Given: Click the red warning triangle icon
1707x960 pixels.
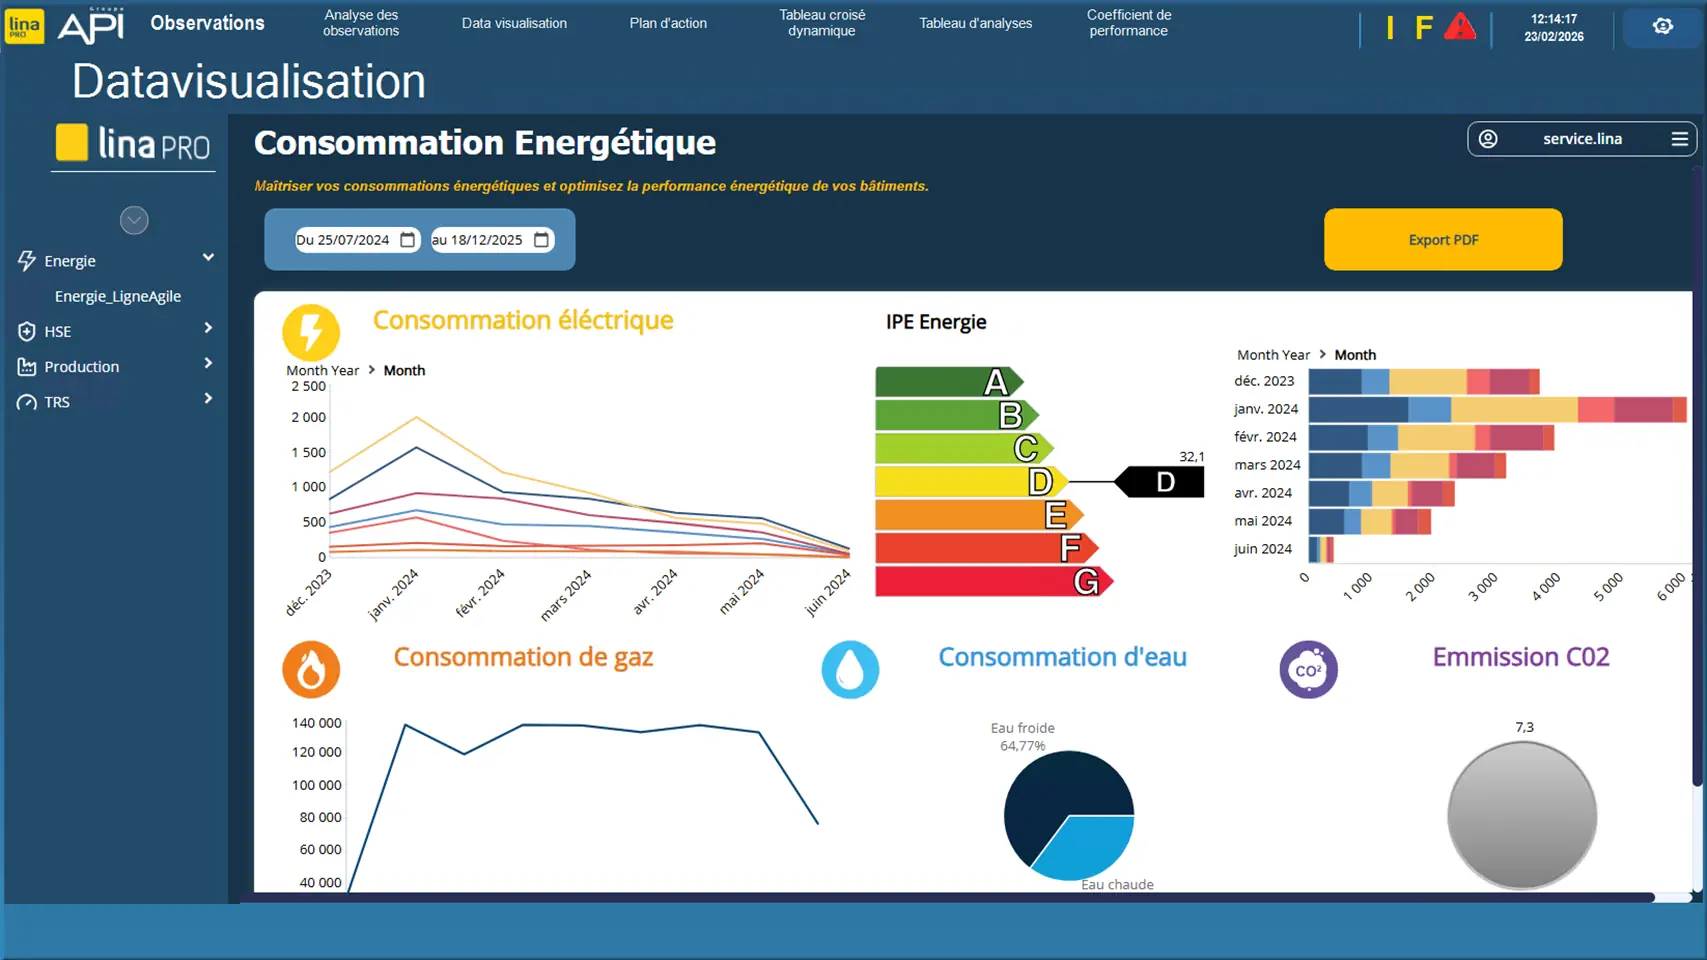Looking at the screenshot, I should click(1459, 27).
